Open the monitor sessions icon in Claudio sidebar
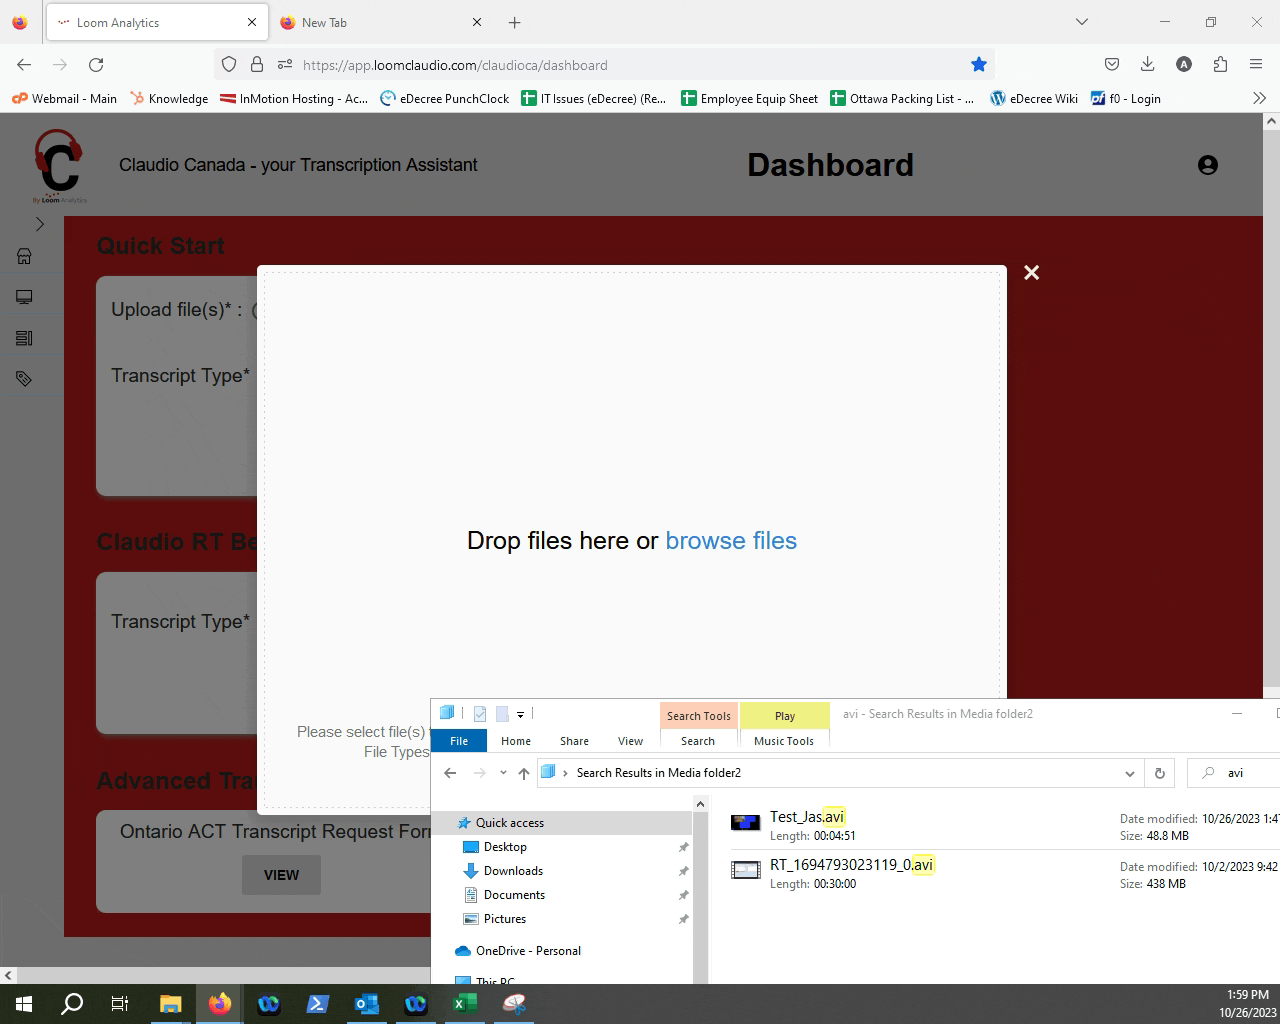Viewport: 1280px width, 1024px height. tap(25, 296)
